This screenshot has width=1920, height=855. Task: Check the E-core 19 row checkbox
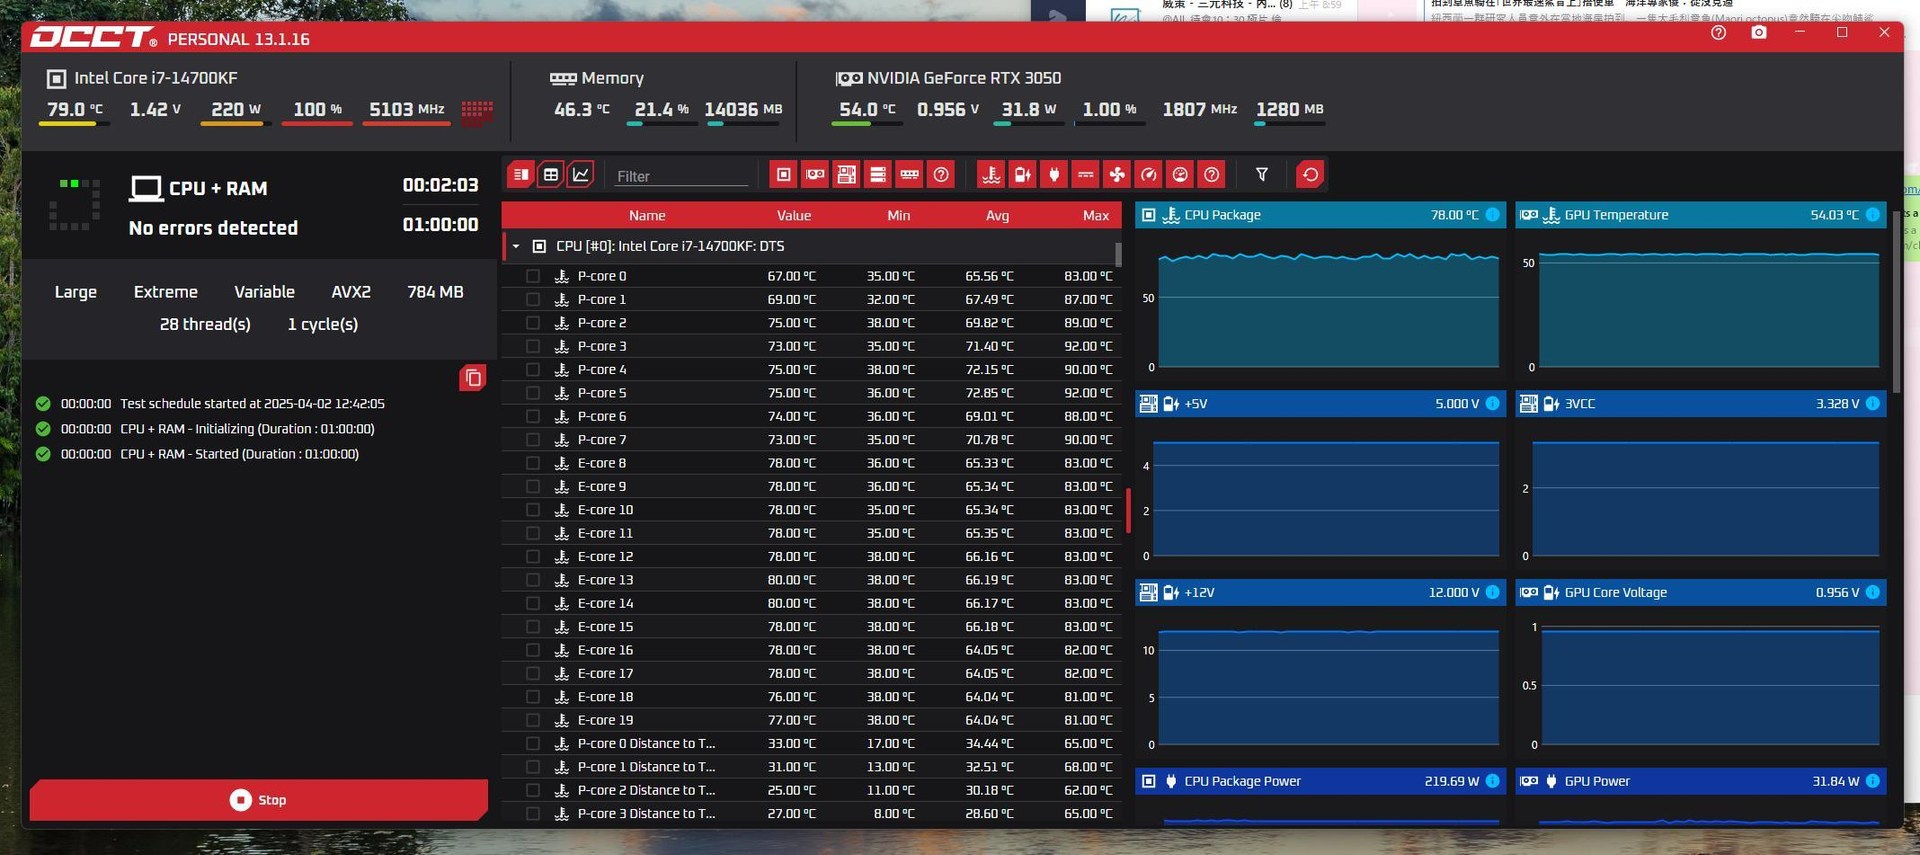pos(533,720)
